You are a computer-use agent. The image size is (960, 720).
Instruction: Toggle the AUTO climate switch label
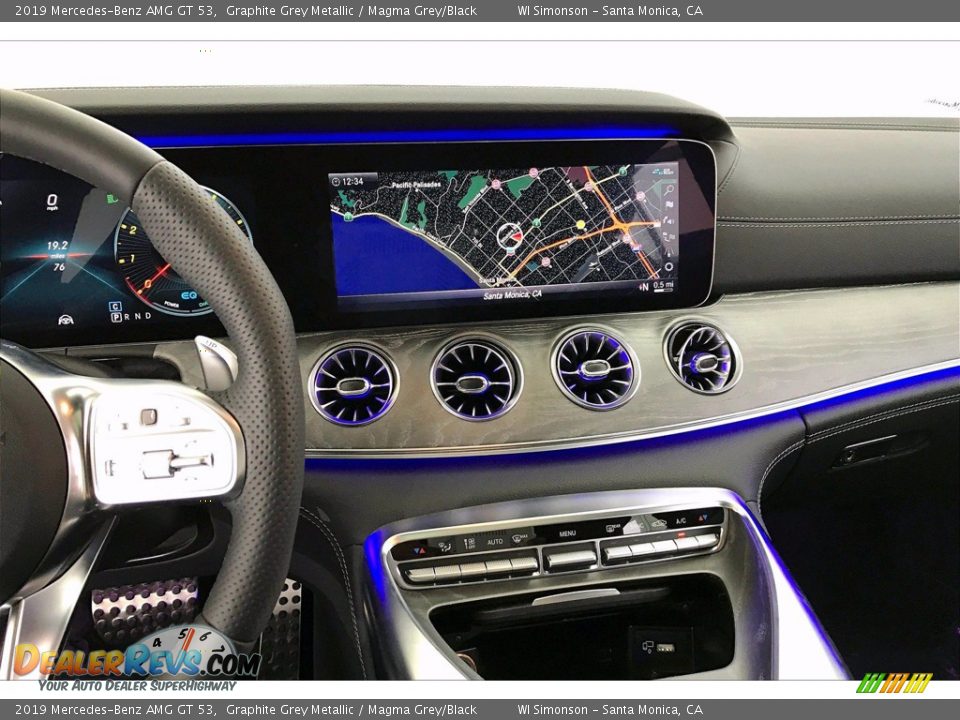point(495,542)
